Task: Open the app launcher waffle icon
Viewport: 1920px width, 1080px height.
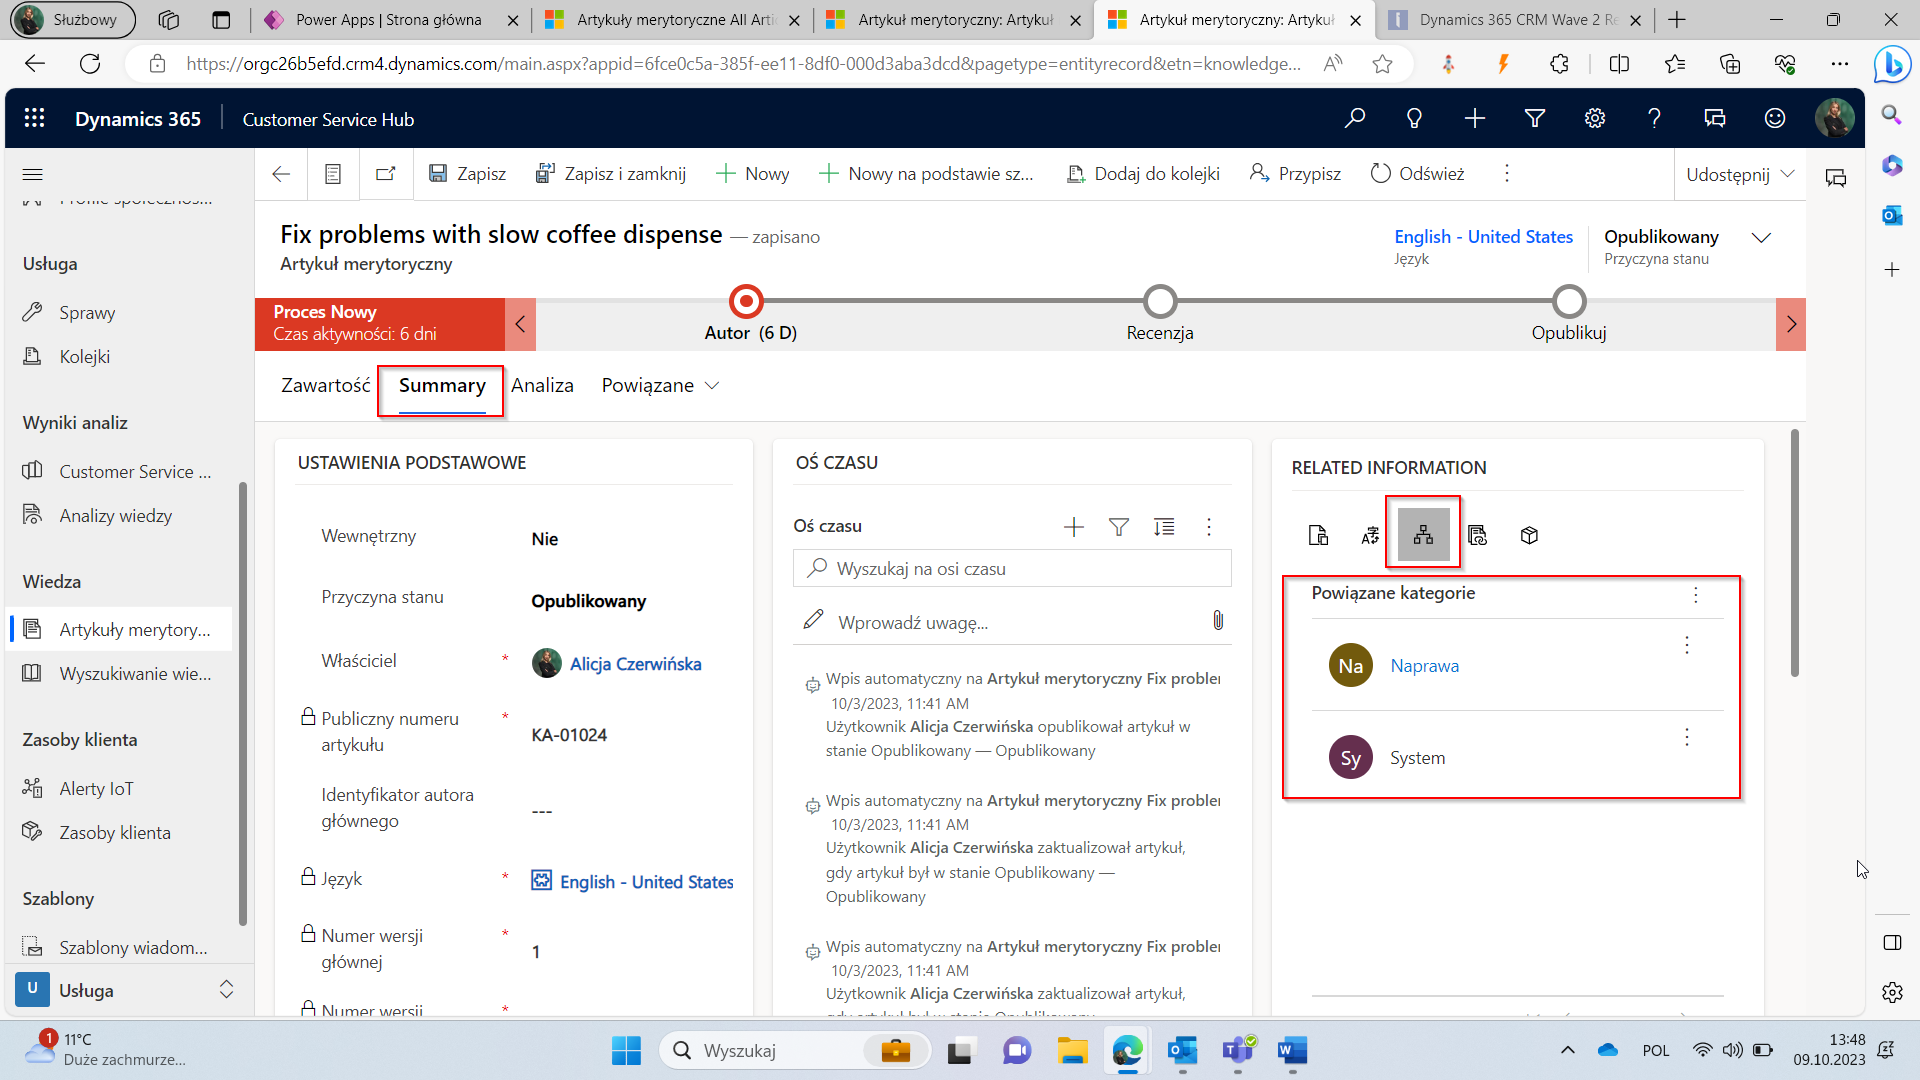Action: tap(35, 119)
